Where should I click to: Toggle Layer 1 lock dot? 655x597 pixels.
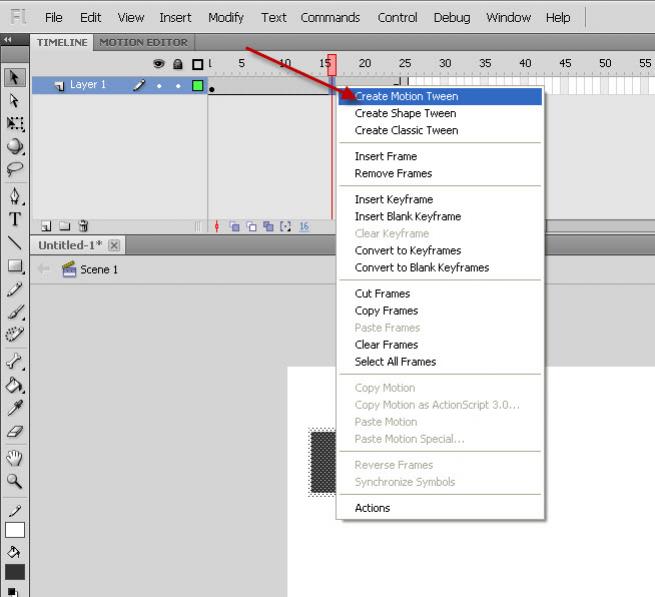coord(178,86)
